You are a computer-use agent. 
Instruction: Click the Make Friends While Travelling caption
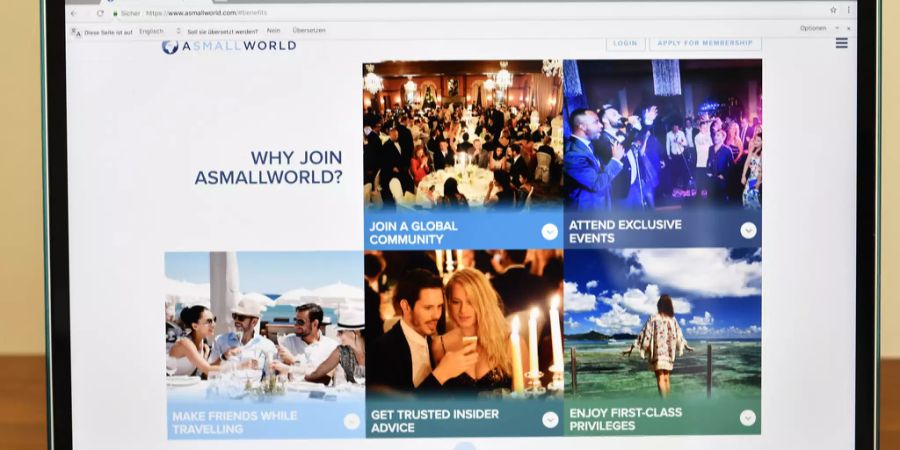[x=235, y=422]
